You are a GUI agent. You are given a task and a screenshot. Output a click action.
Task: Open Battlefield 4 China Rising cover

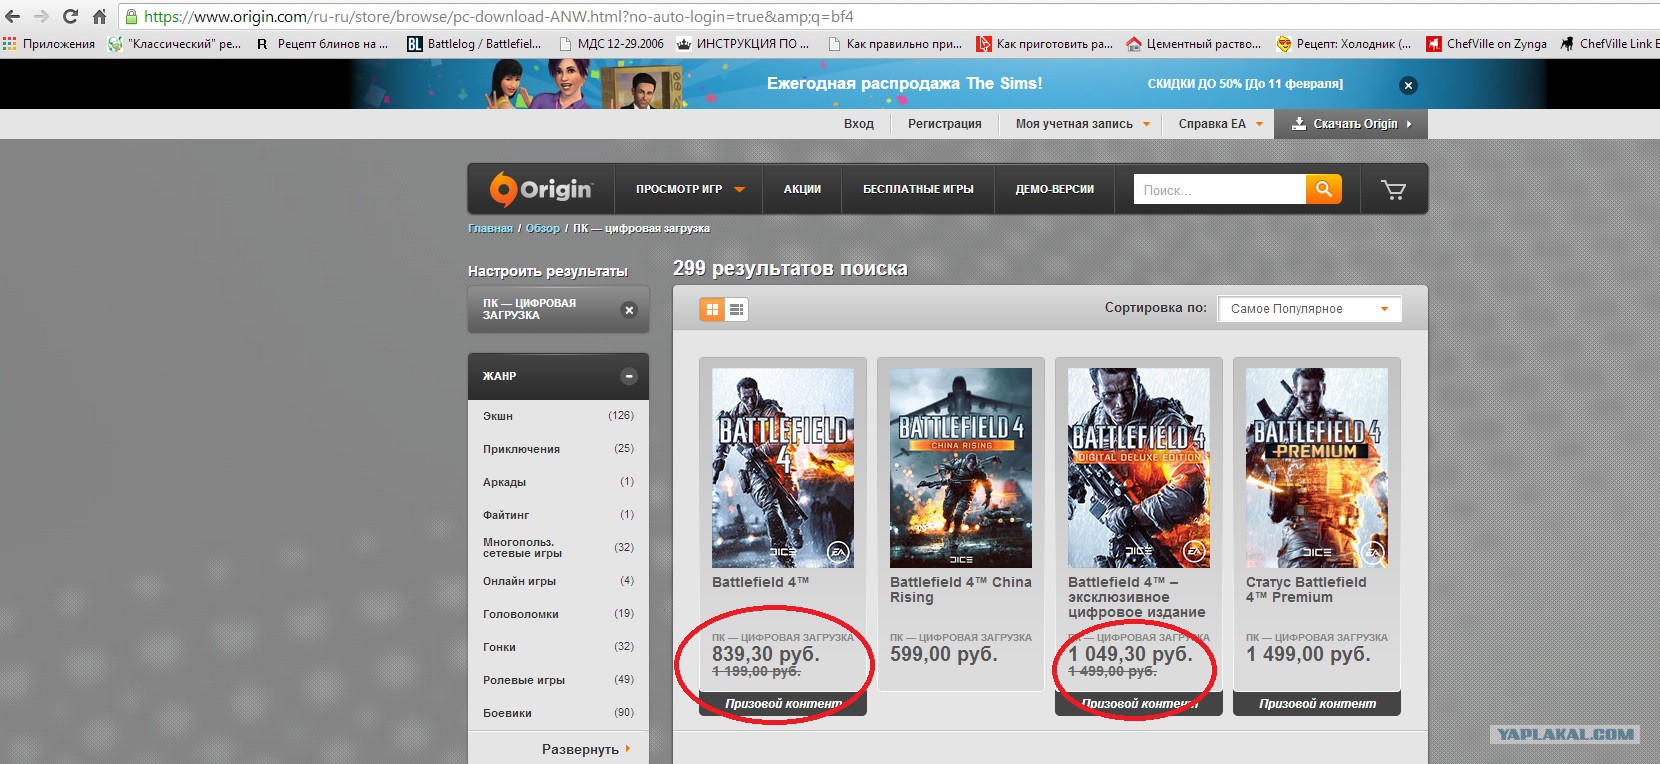(961, 468)
